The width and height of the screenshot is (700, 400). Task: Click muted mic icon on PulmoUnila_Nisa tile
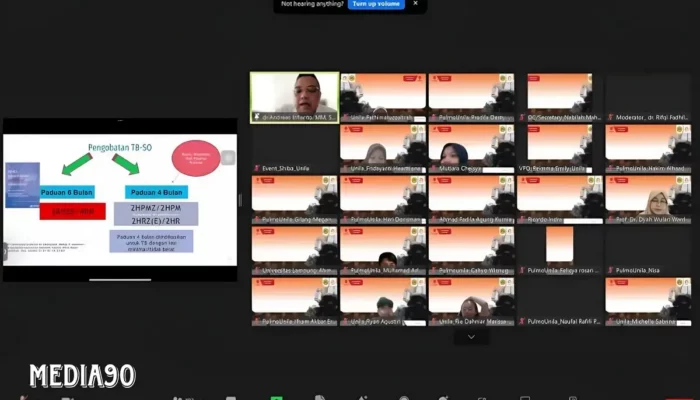click(610, 270)
